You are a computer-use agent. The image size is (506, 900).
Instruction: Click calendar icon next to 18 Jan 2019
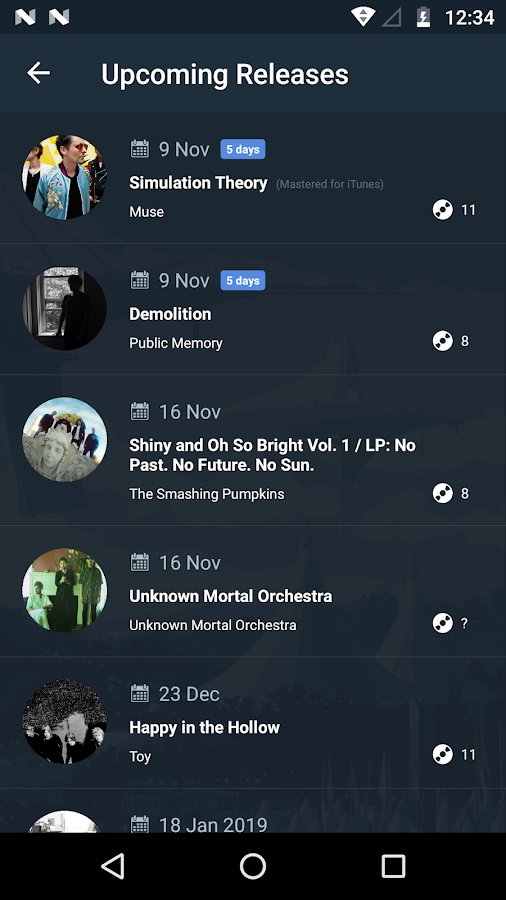pyautogui.click(x=139, y=824)
